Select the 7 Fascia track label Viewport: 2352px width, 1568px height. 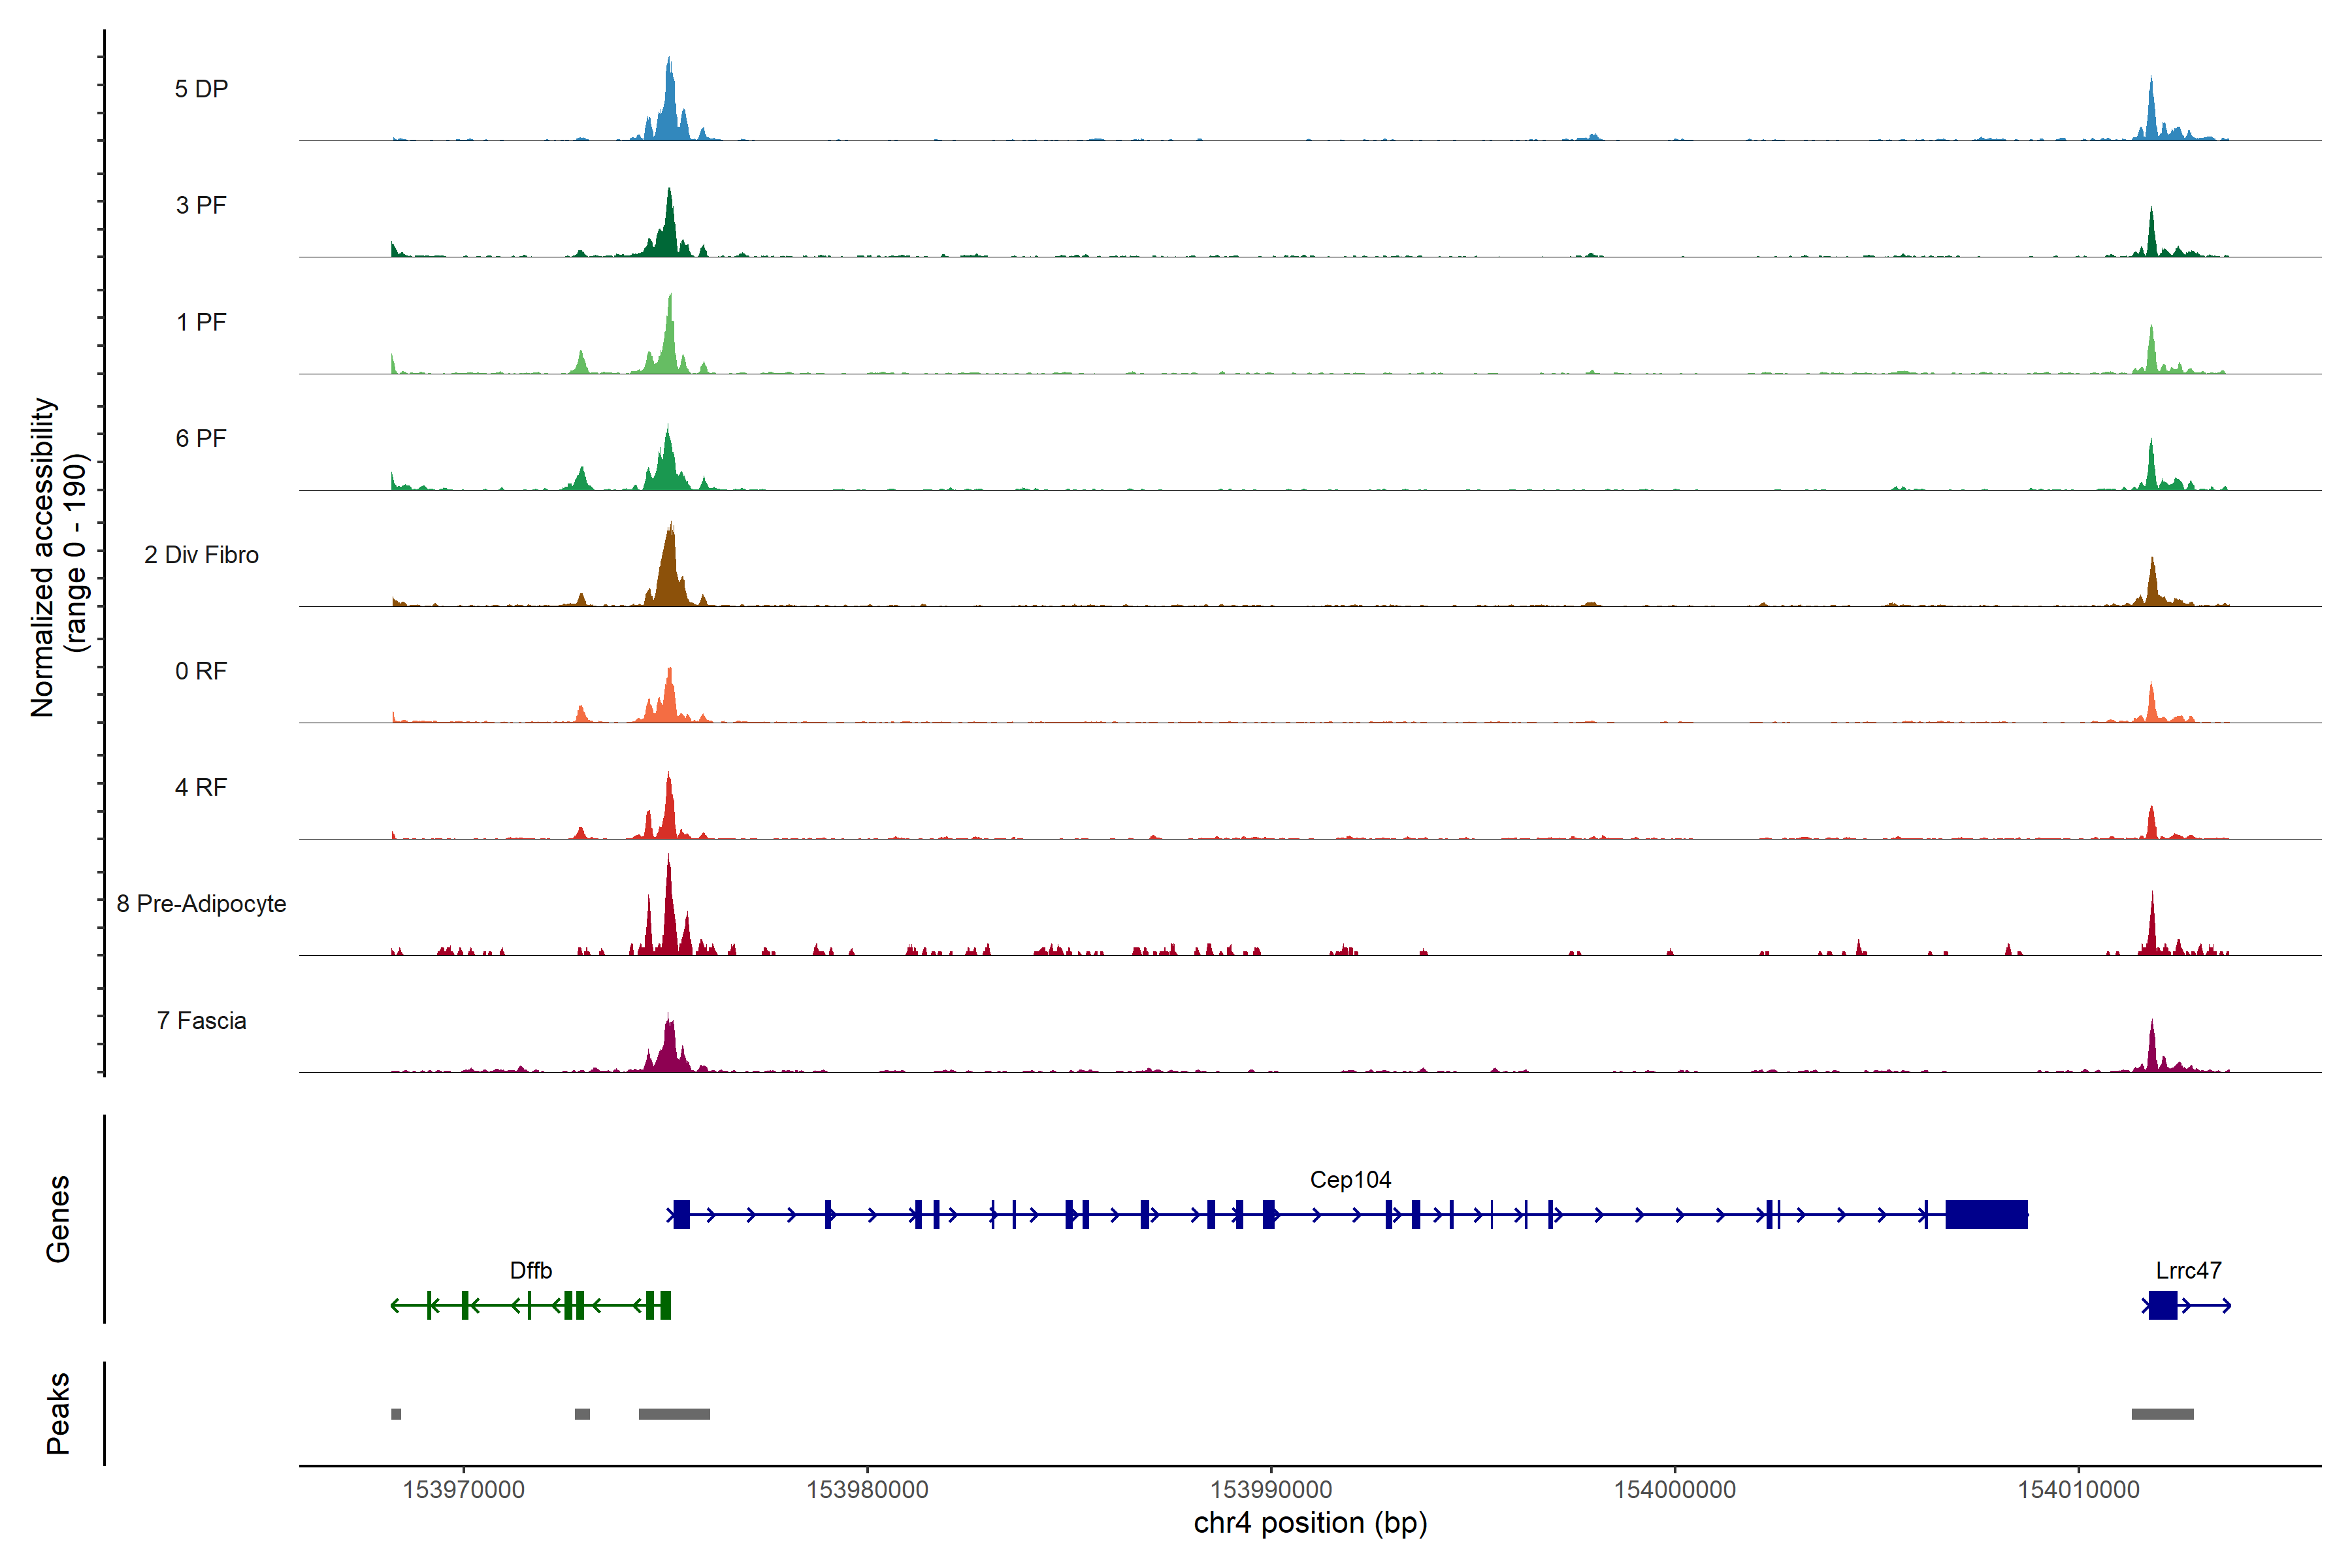pos(201,1021)
